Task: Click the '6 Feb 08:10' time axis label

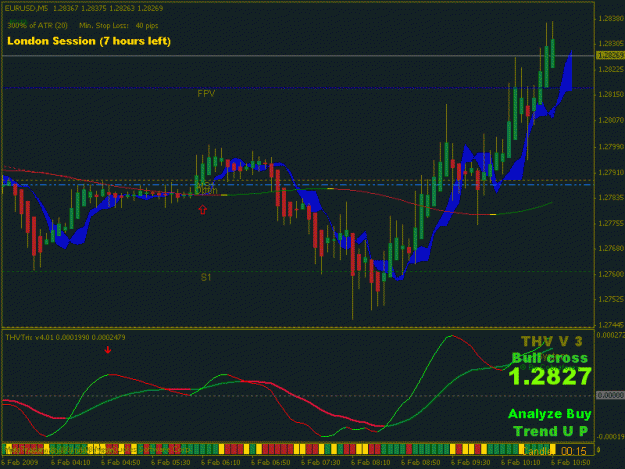Action: (x=371, y=463)
